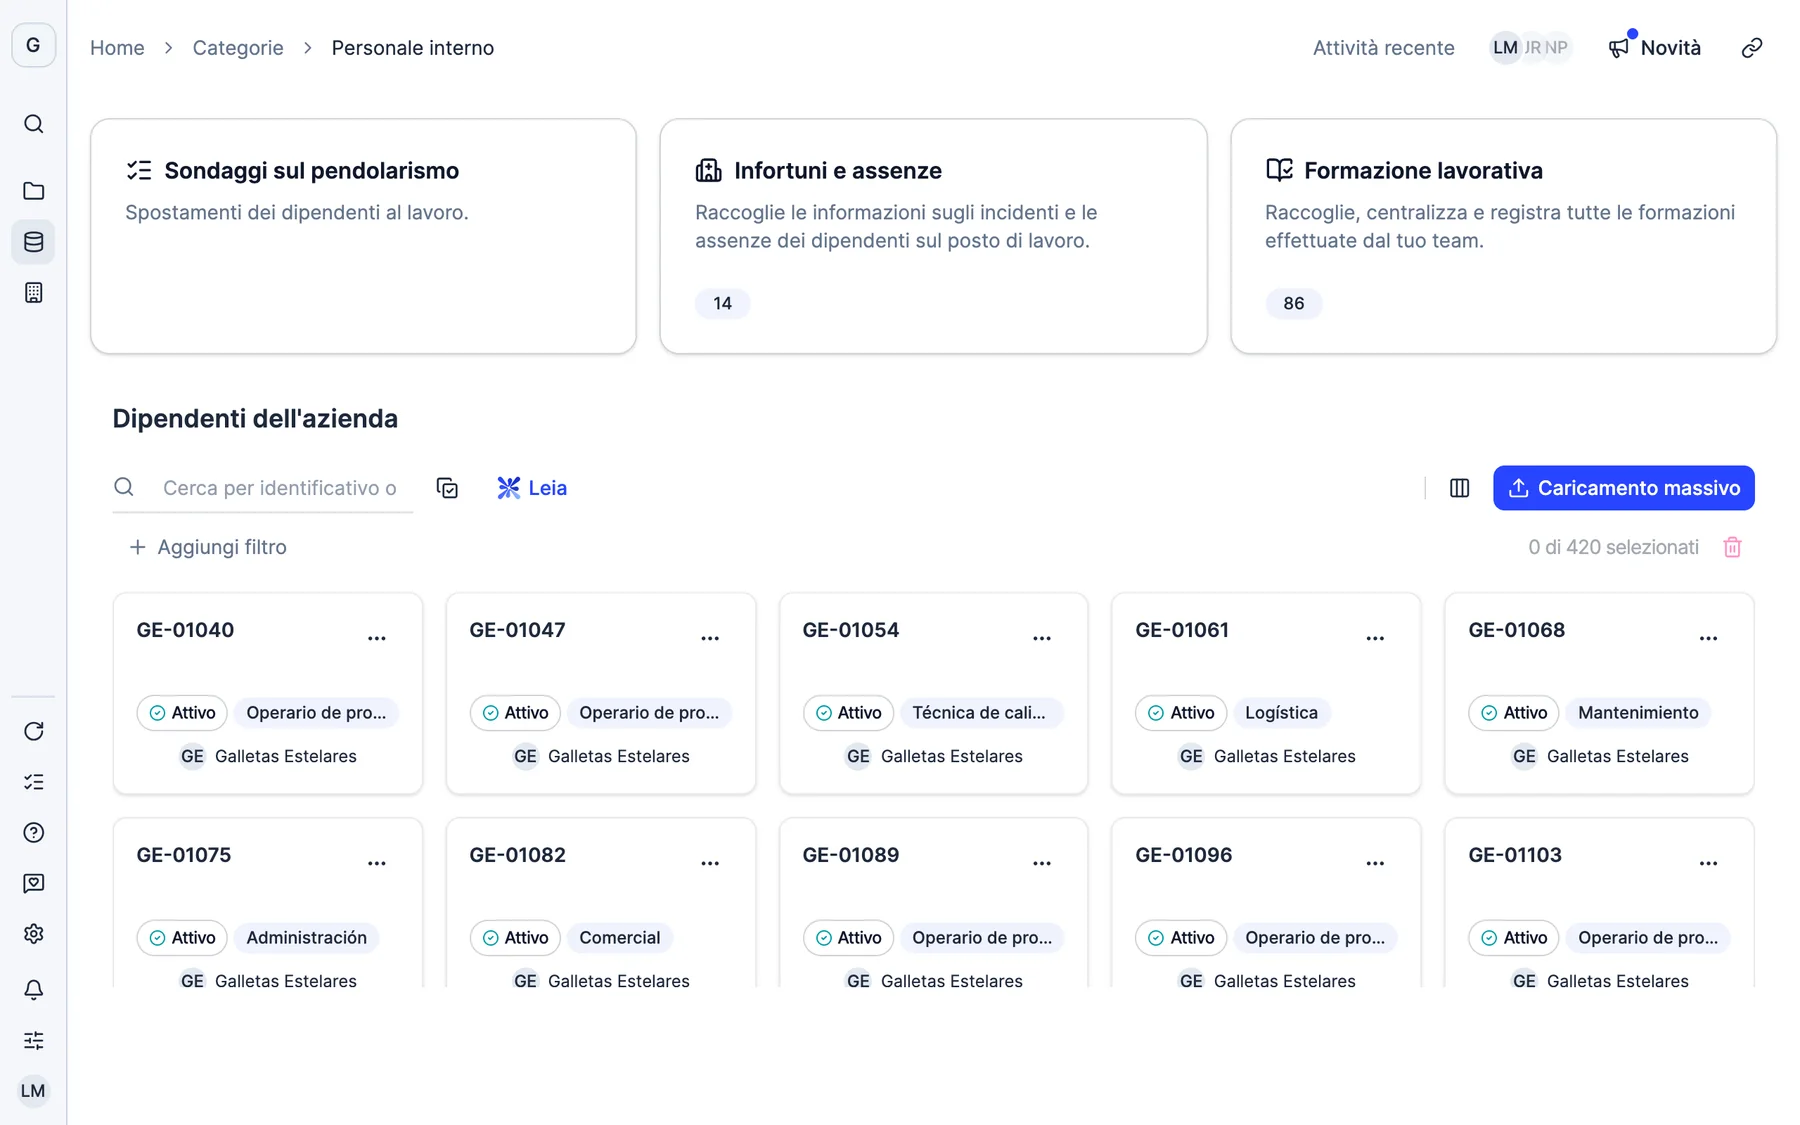The width and height of the screenshot is (1800, 1125).
Task: Open the Leia assistant
Action: pyautogui.click(x=532, y=488)
